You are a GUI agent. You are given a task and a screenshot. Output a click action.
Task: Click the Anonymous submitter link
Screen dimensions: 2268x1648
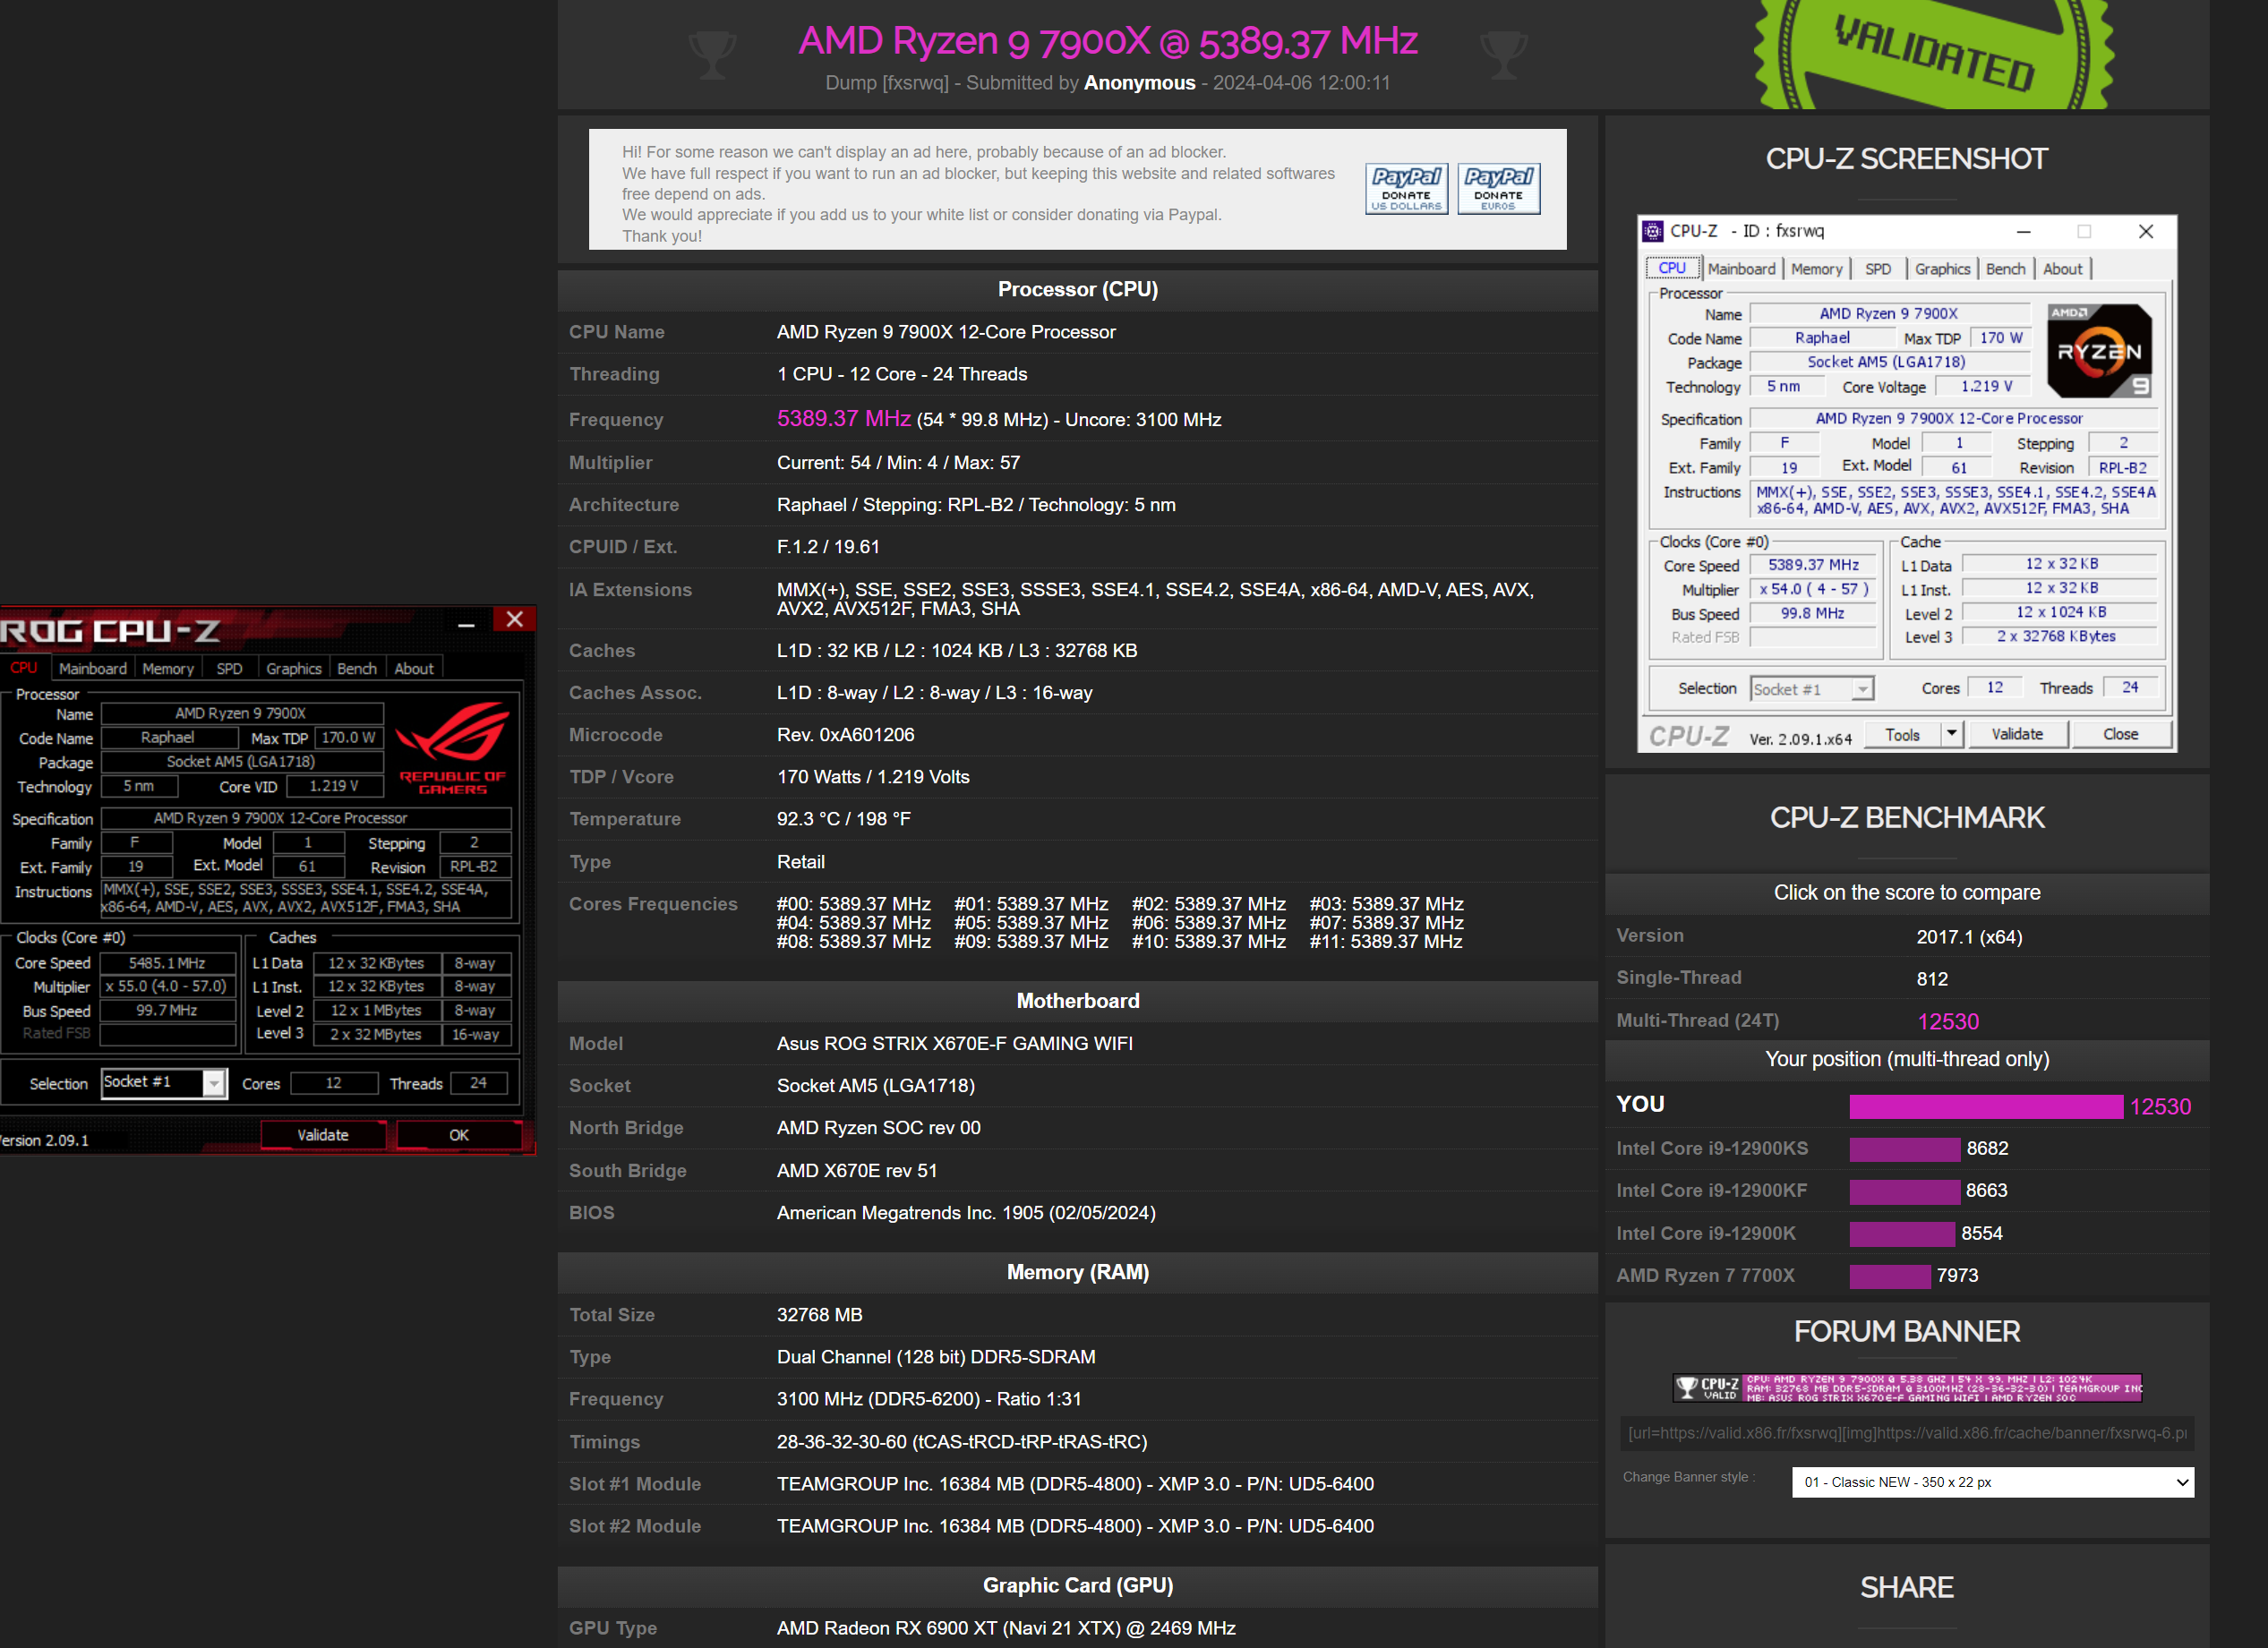point(1139,83)
